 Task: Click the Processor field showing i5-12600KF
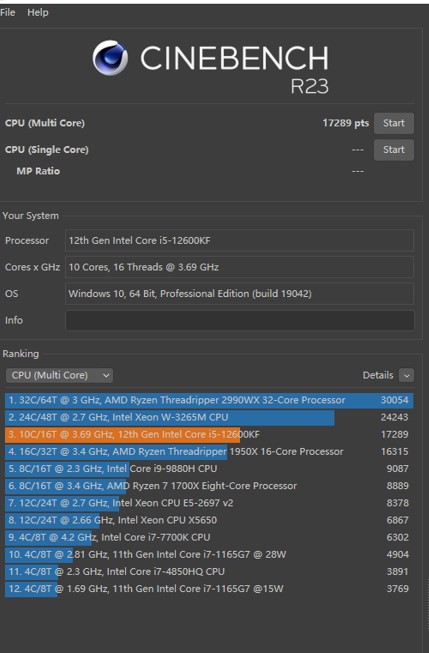(x=239, y=240)
